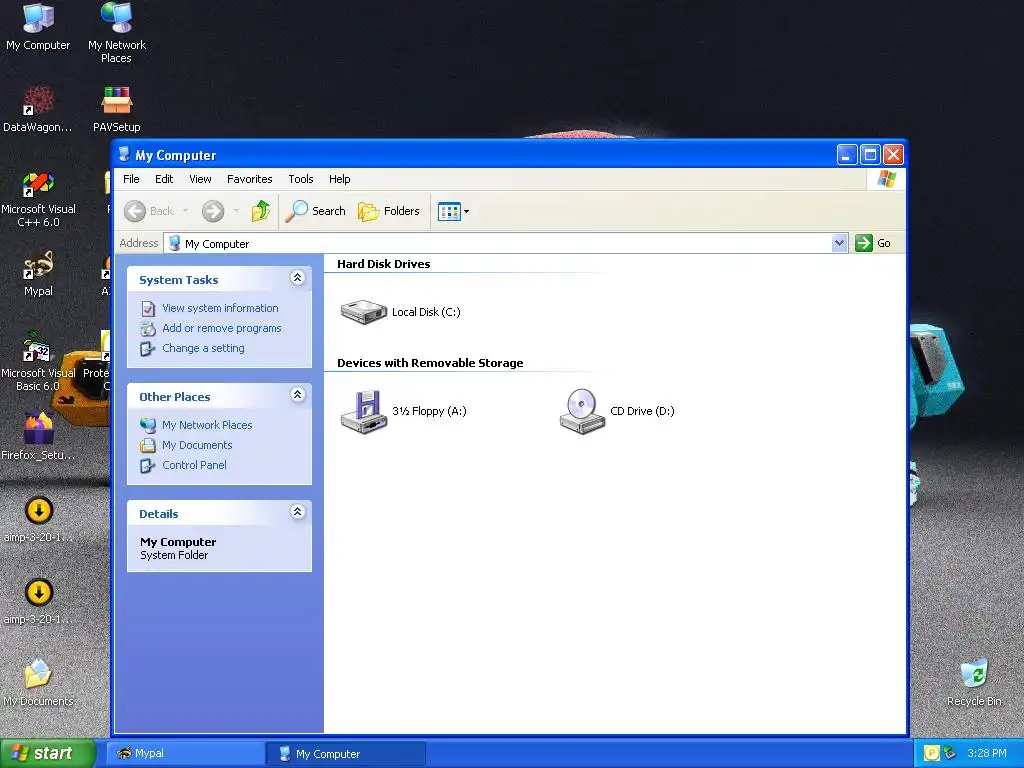Open the View menu

(x=200, y=179)
